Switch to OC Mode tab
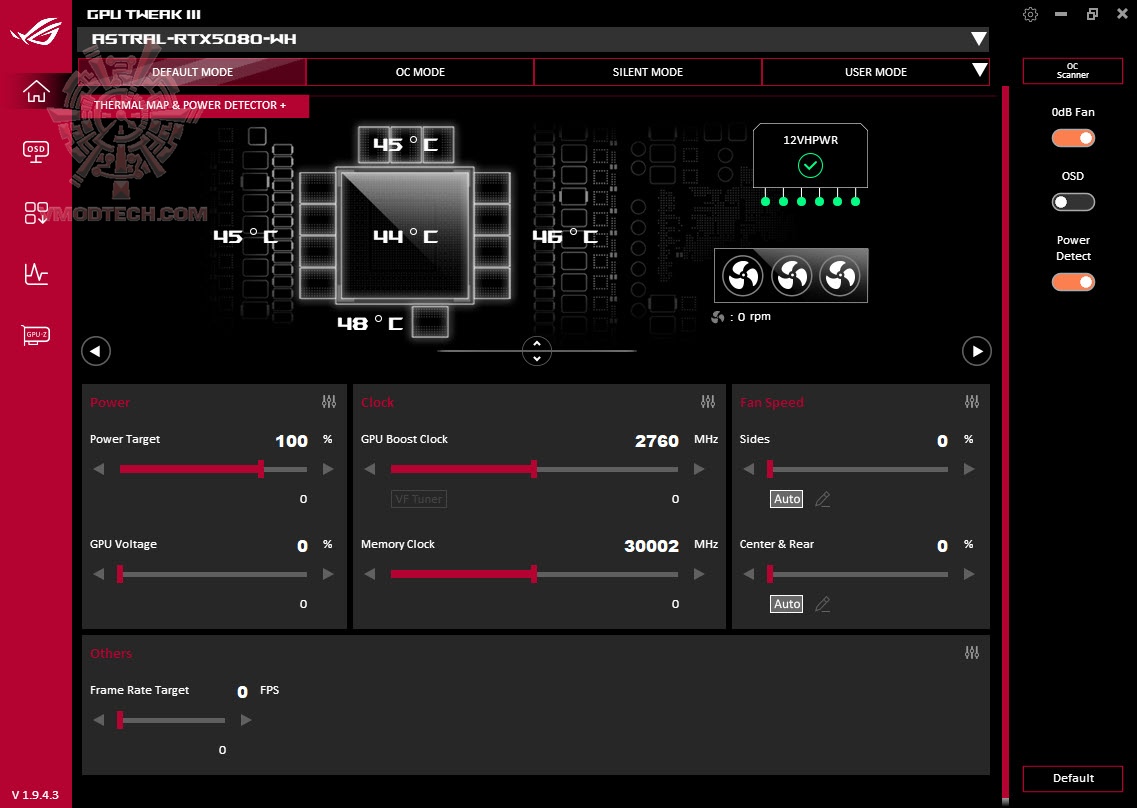1137x808 pixels. [420, 72]
